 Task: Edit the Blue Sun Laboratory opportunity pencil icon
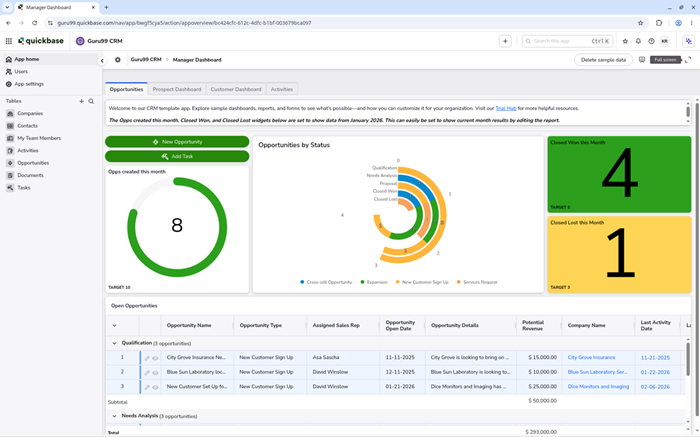[x=147, y=373]
